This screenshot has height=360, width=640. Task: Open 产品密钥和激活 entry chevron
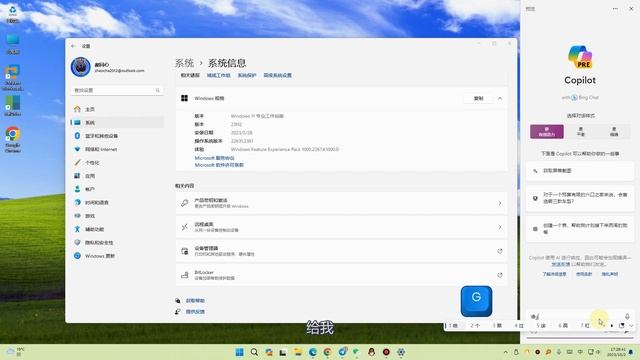pos(500,203)
